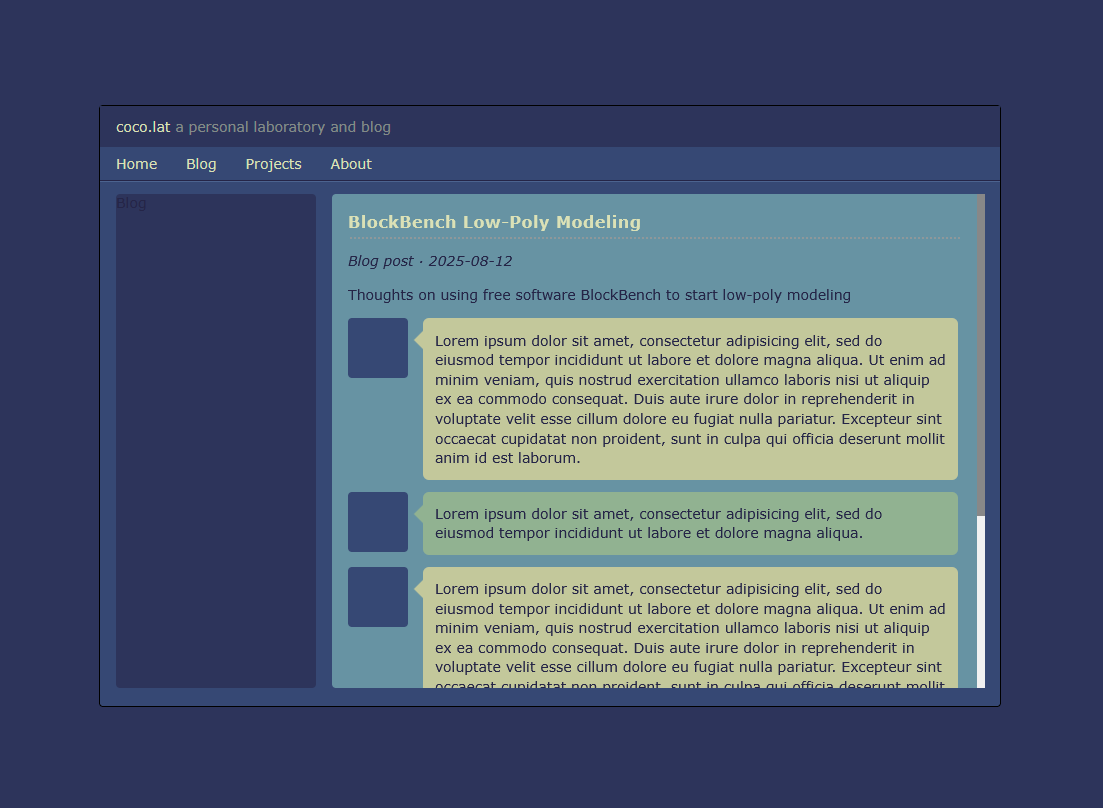
Task: Click the vertical scrollbar thumb in post panel
Action: click(981, 355)
